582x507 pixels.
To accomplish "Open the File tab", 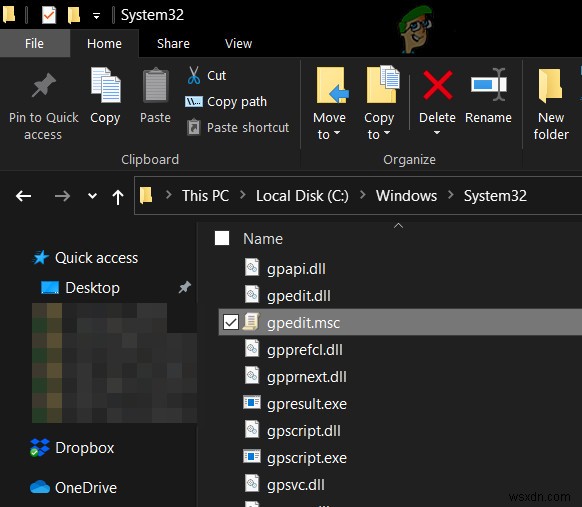I will click(x=35, y=43).
